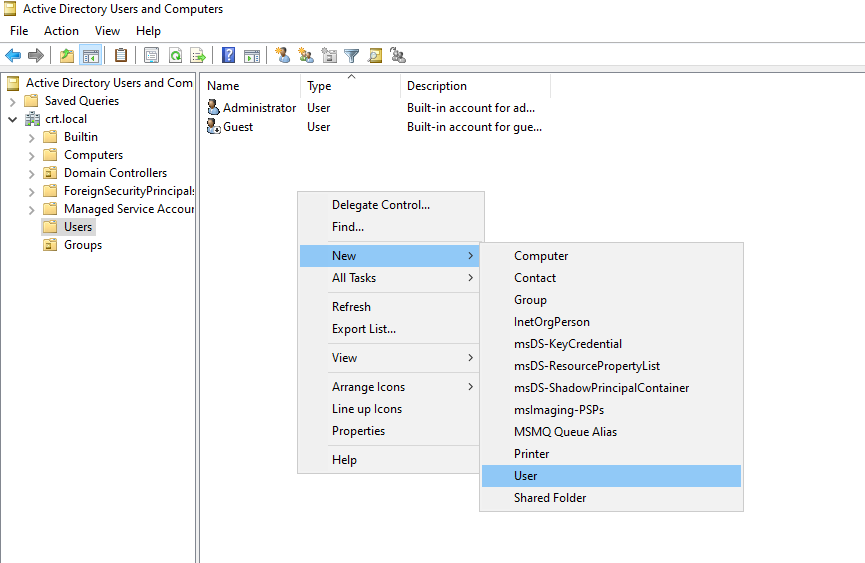Screen dimensions: 865x563
Task: Click the Filter funnel toolbar icon
Action: (x=351, y=55)
